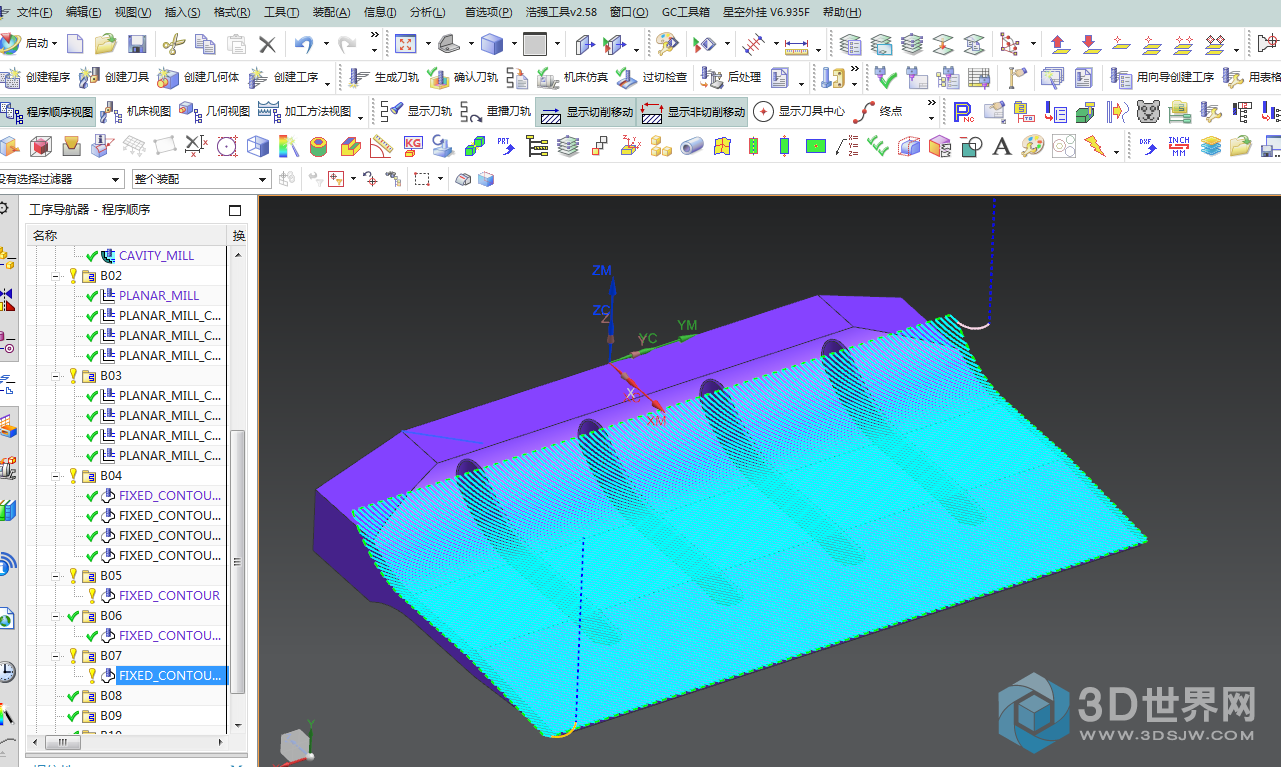The image size is (1281, 767).
Task: Click the KG weight calculation icon
Action: pos(413,147)
